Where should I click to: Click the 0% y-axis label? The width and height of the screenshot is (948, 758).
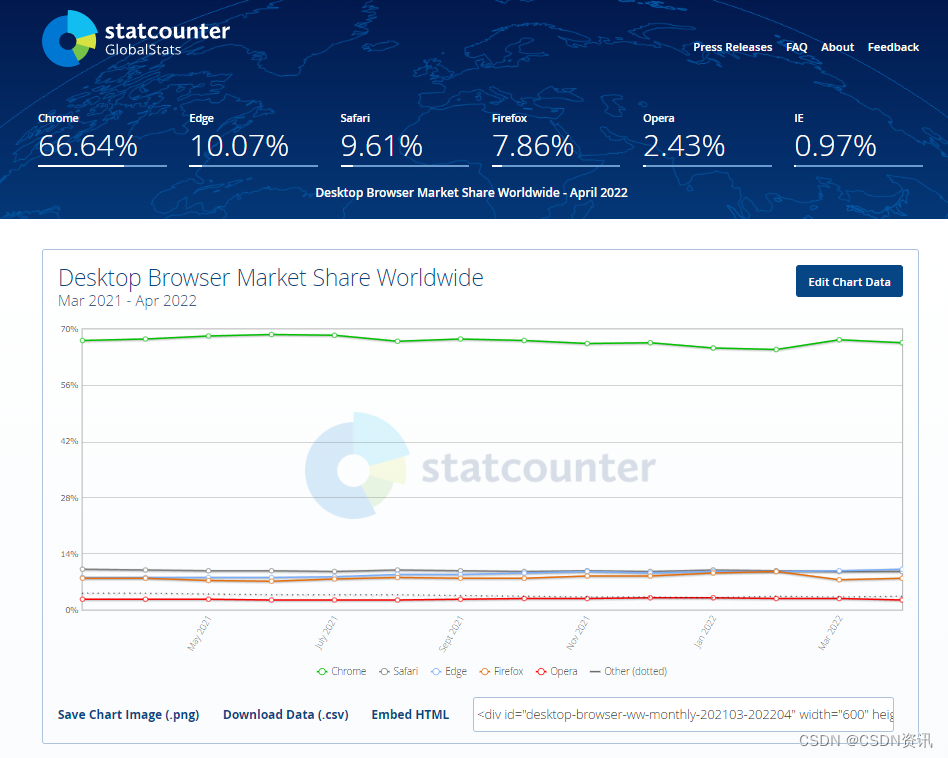click(71, 610)
